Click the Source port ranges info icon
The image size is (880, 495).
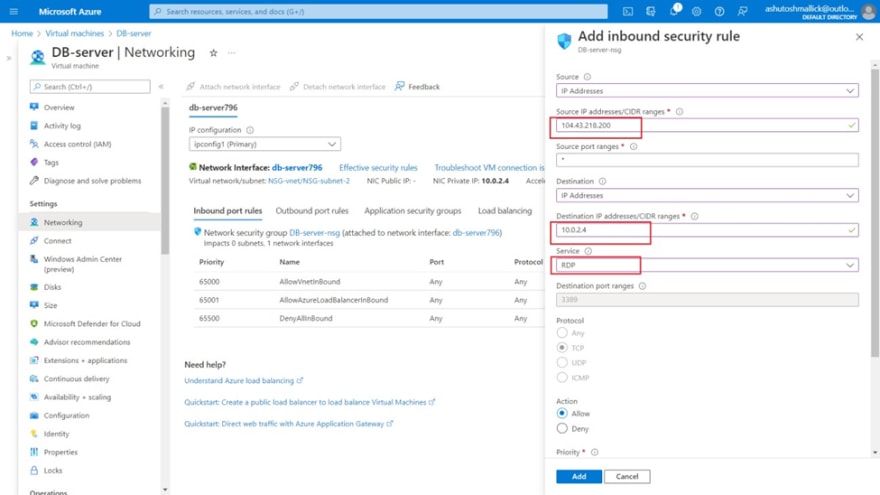[634, 146]
